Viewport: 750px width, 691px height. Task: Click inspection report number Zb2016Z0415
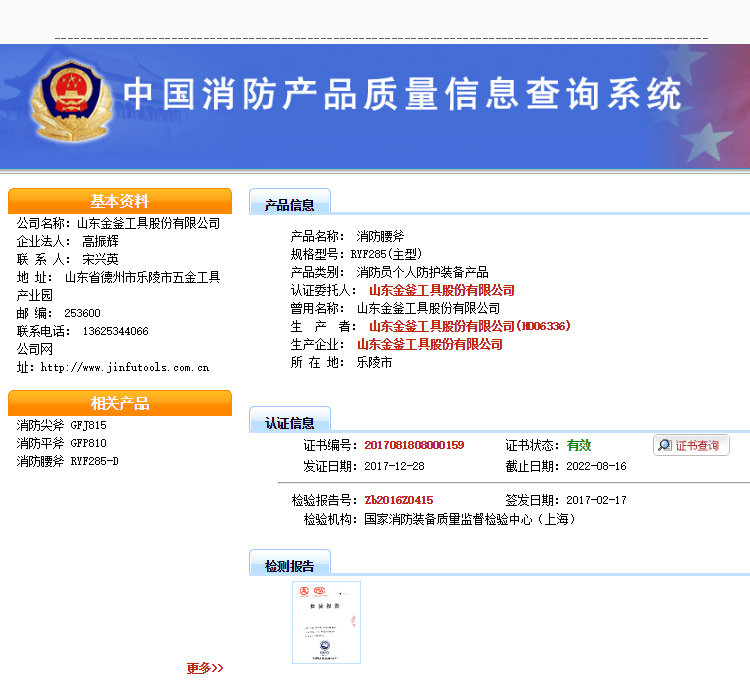399,500
